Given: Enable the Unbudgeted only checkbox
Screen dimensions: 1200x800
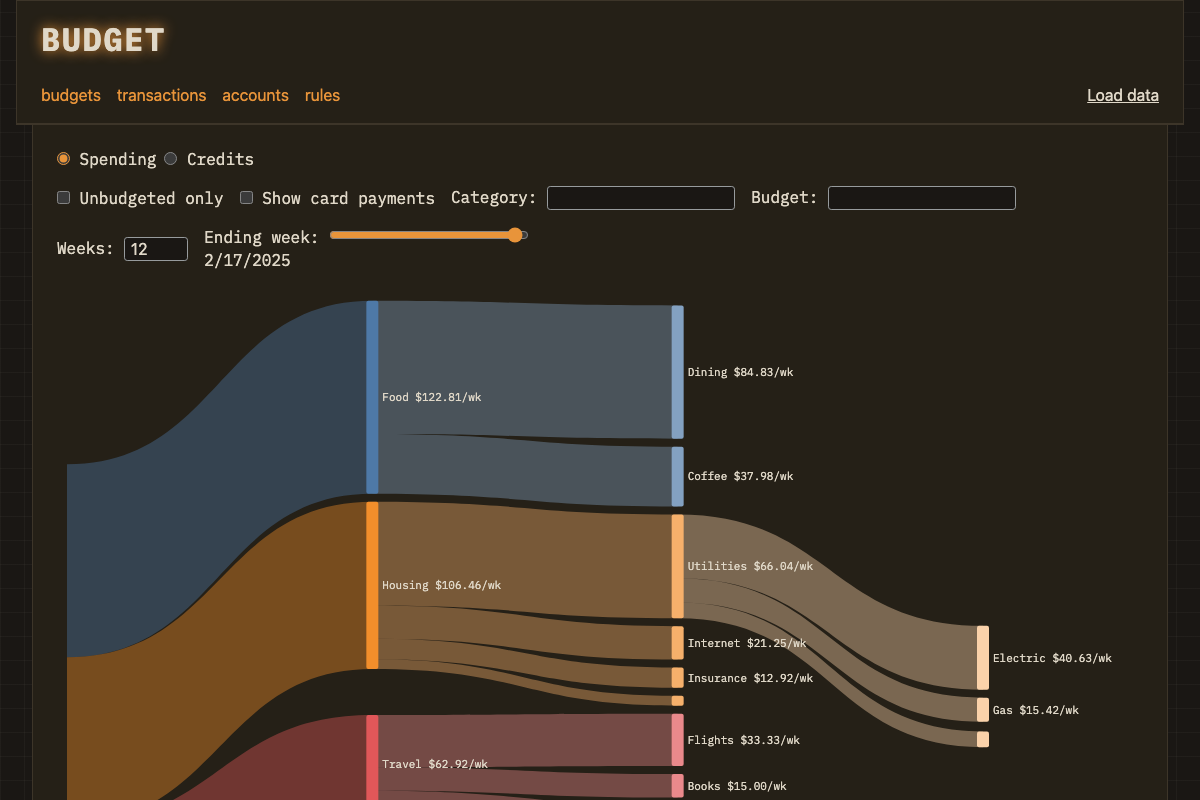Looking at the screenshot, I should (x=63, y=198).
